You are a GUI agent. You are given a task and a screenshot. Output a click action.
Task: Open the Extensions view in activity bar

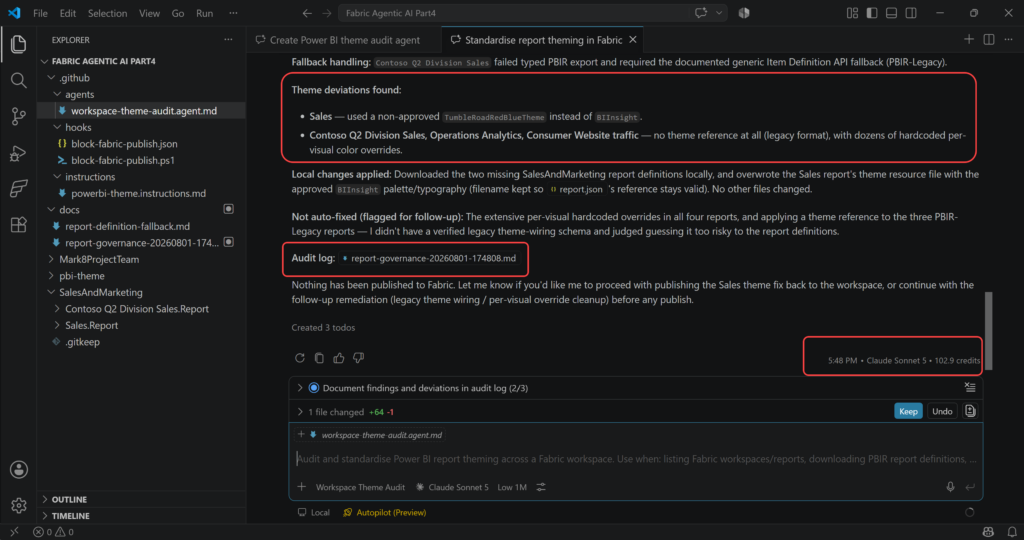tap(18, 225)
